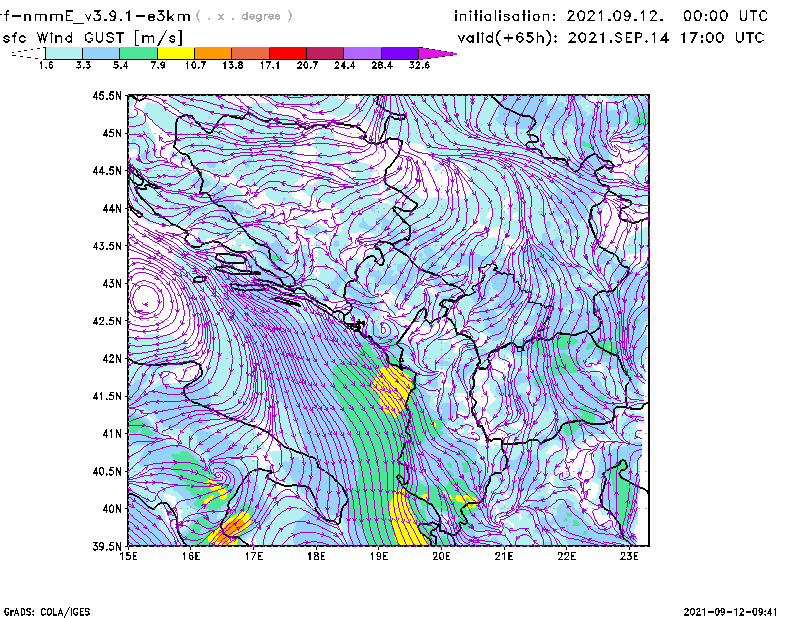Click the legend value 17.1

[270, 65]
